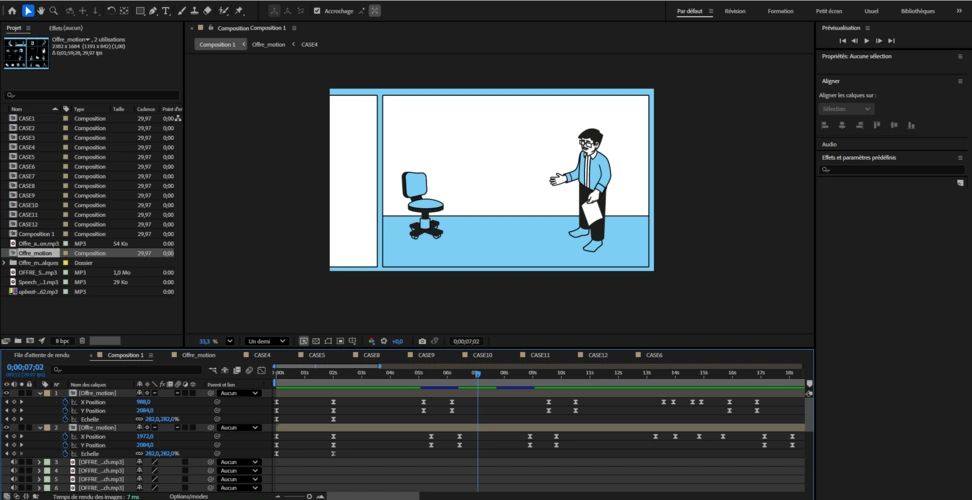The width and height of the screenshot is (972, 500).
Task: Navigate to Offre_motion in the composition breadcrumb
Action: (x=268, y=45)
